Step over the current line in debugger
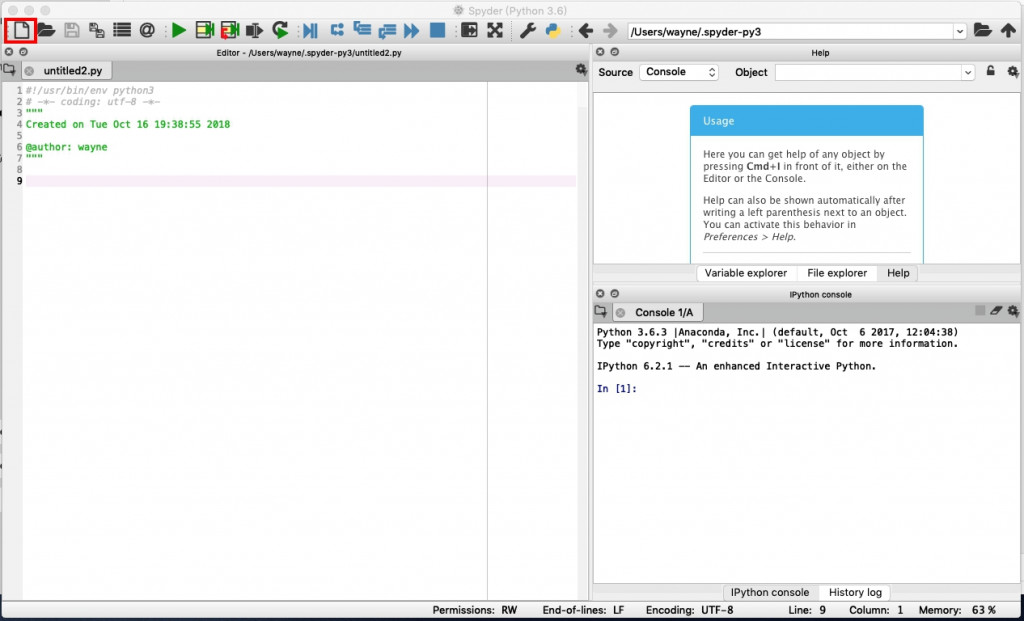 tap(337, 30)
